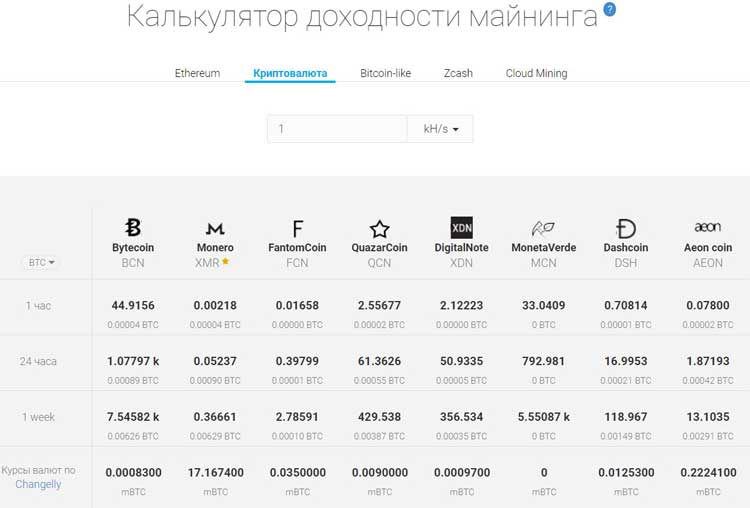Click FantomCoin hourly value 0.01658
The image size is (750, 508).
297,305
